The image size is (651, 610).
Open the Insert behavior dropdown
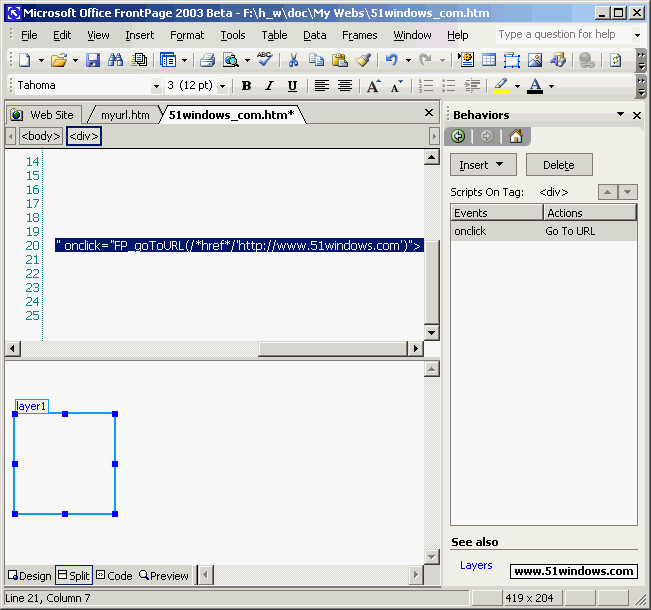click(483, 165)
